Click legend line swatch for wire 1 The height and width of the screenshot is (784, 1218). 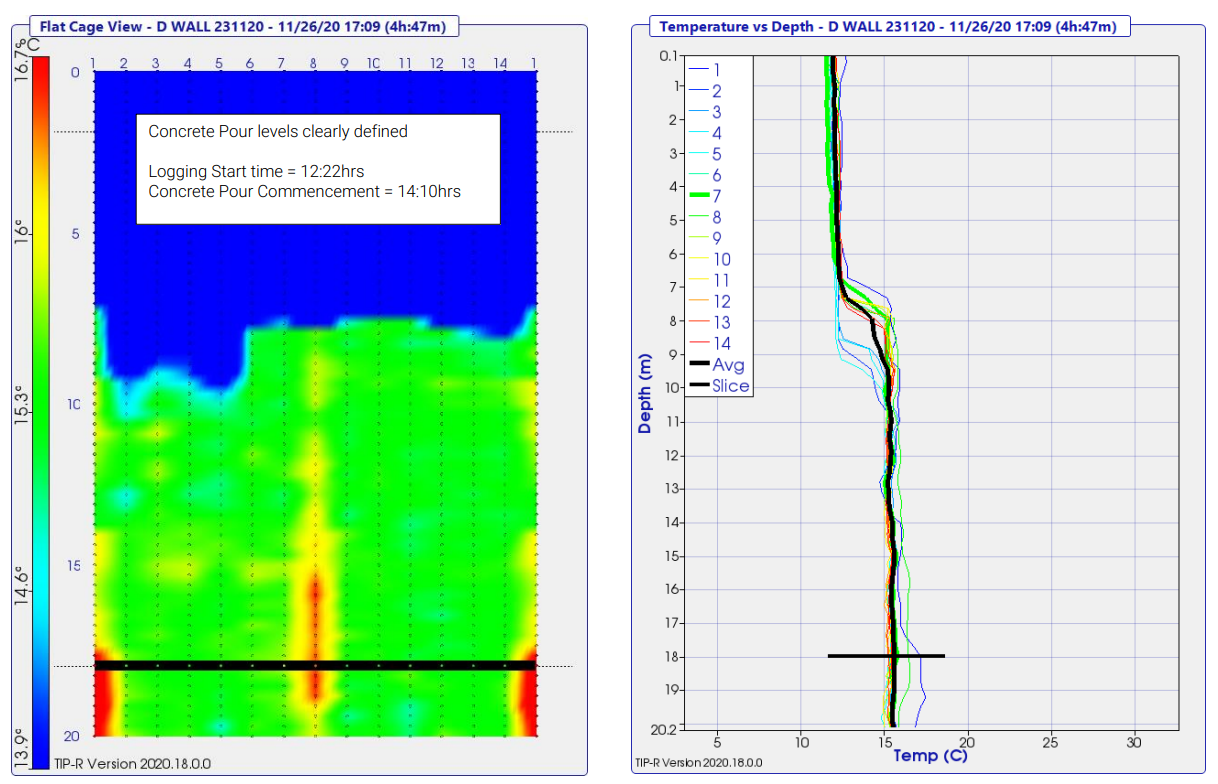coord(698,70)
